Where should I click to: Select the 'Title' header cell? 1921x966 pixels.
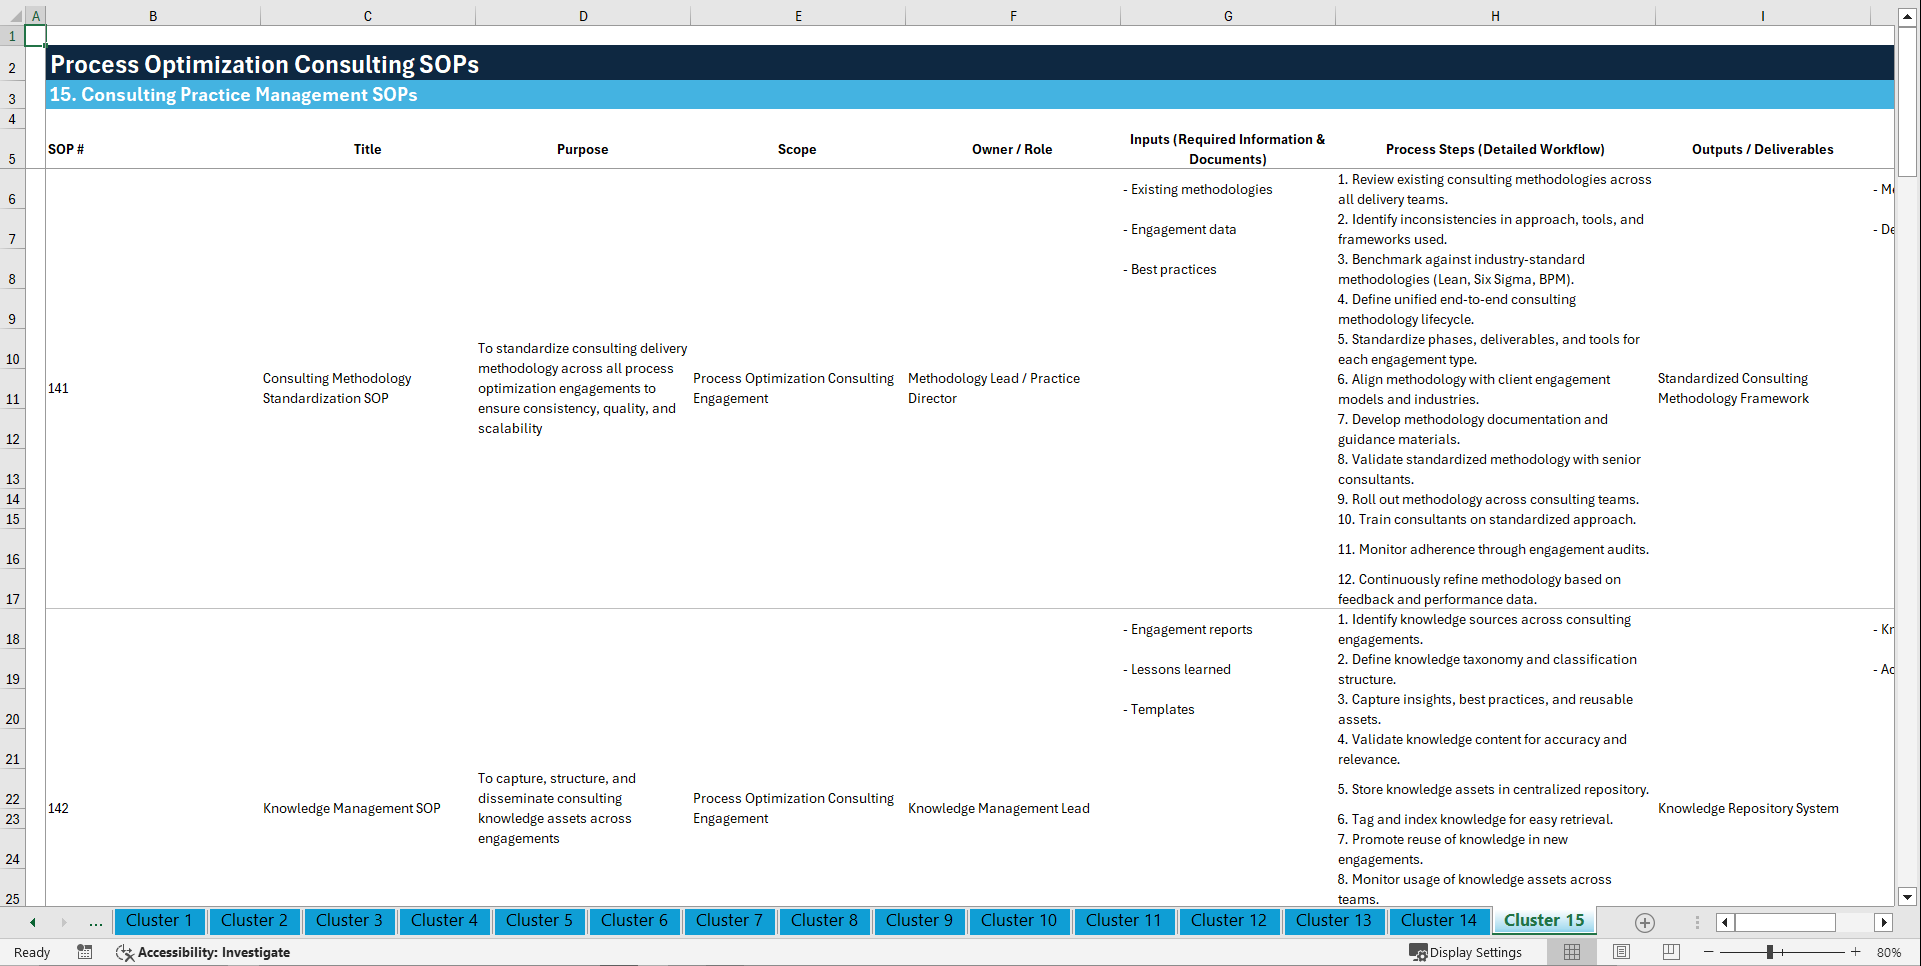367,149
